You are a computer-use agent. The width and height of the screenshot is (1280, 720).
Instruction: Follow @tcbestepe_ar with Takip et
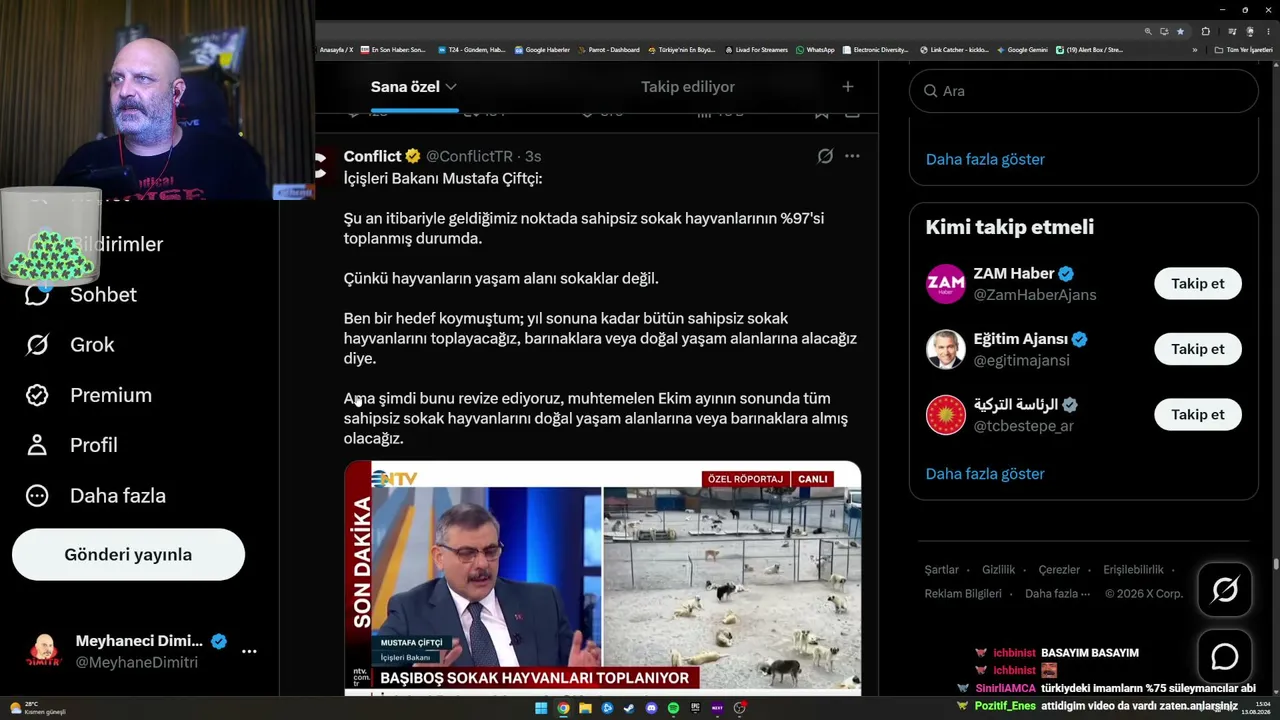click(x=1198, y=415)
